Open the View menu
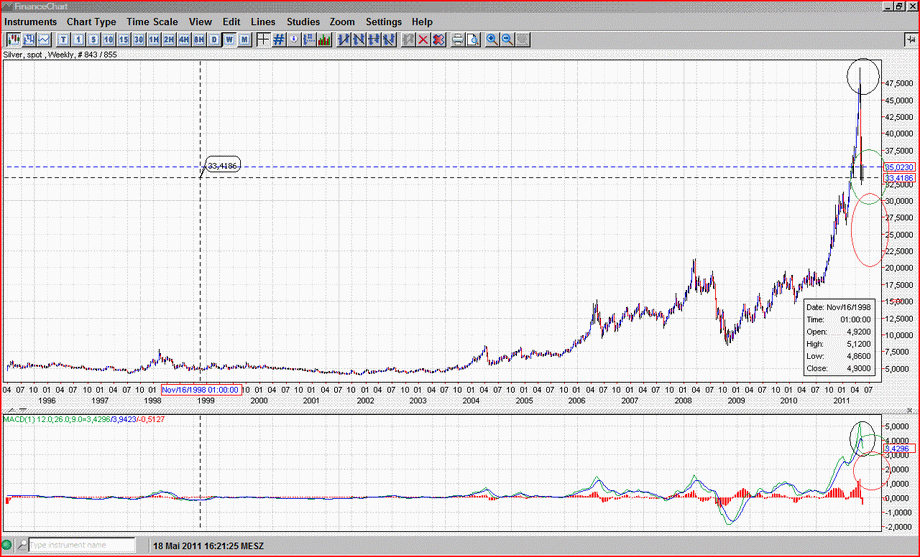 [x=200, y=22]
